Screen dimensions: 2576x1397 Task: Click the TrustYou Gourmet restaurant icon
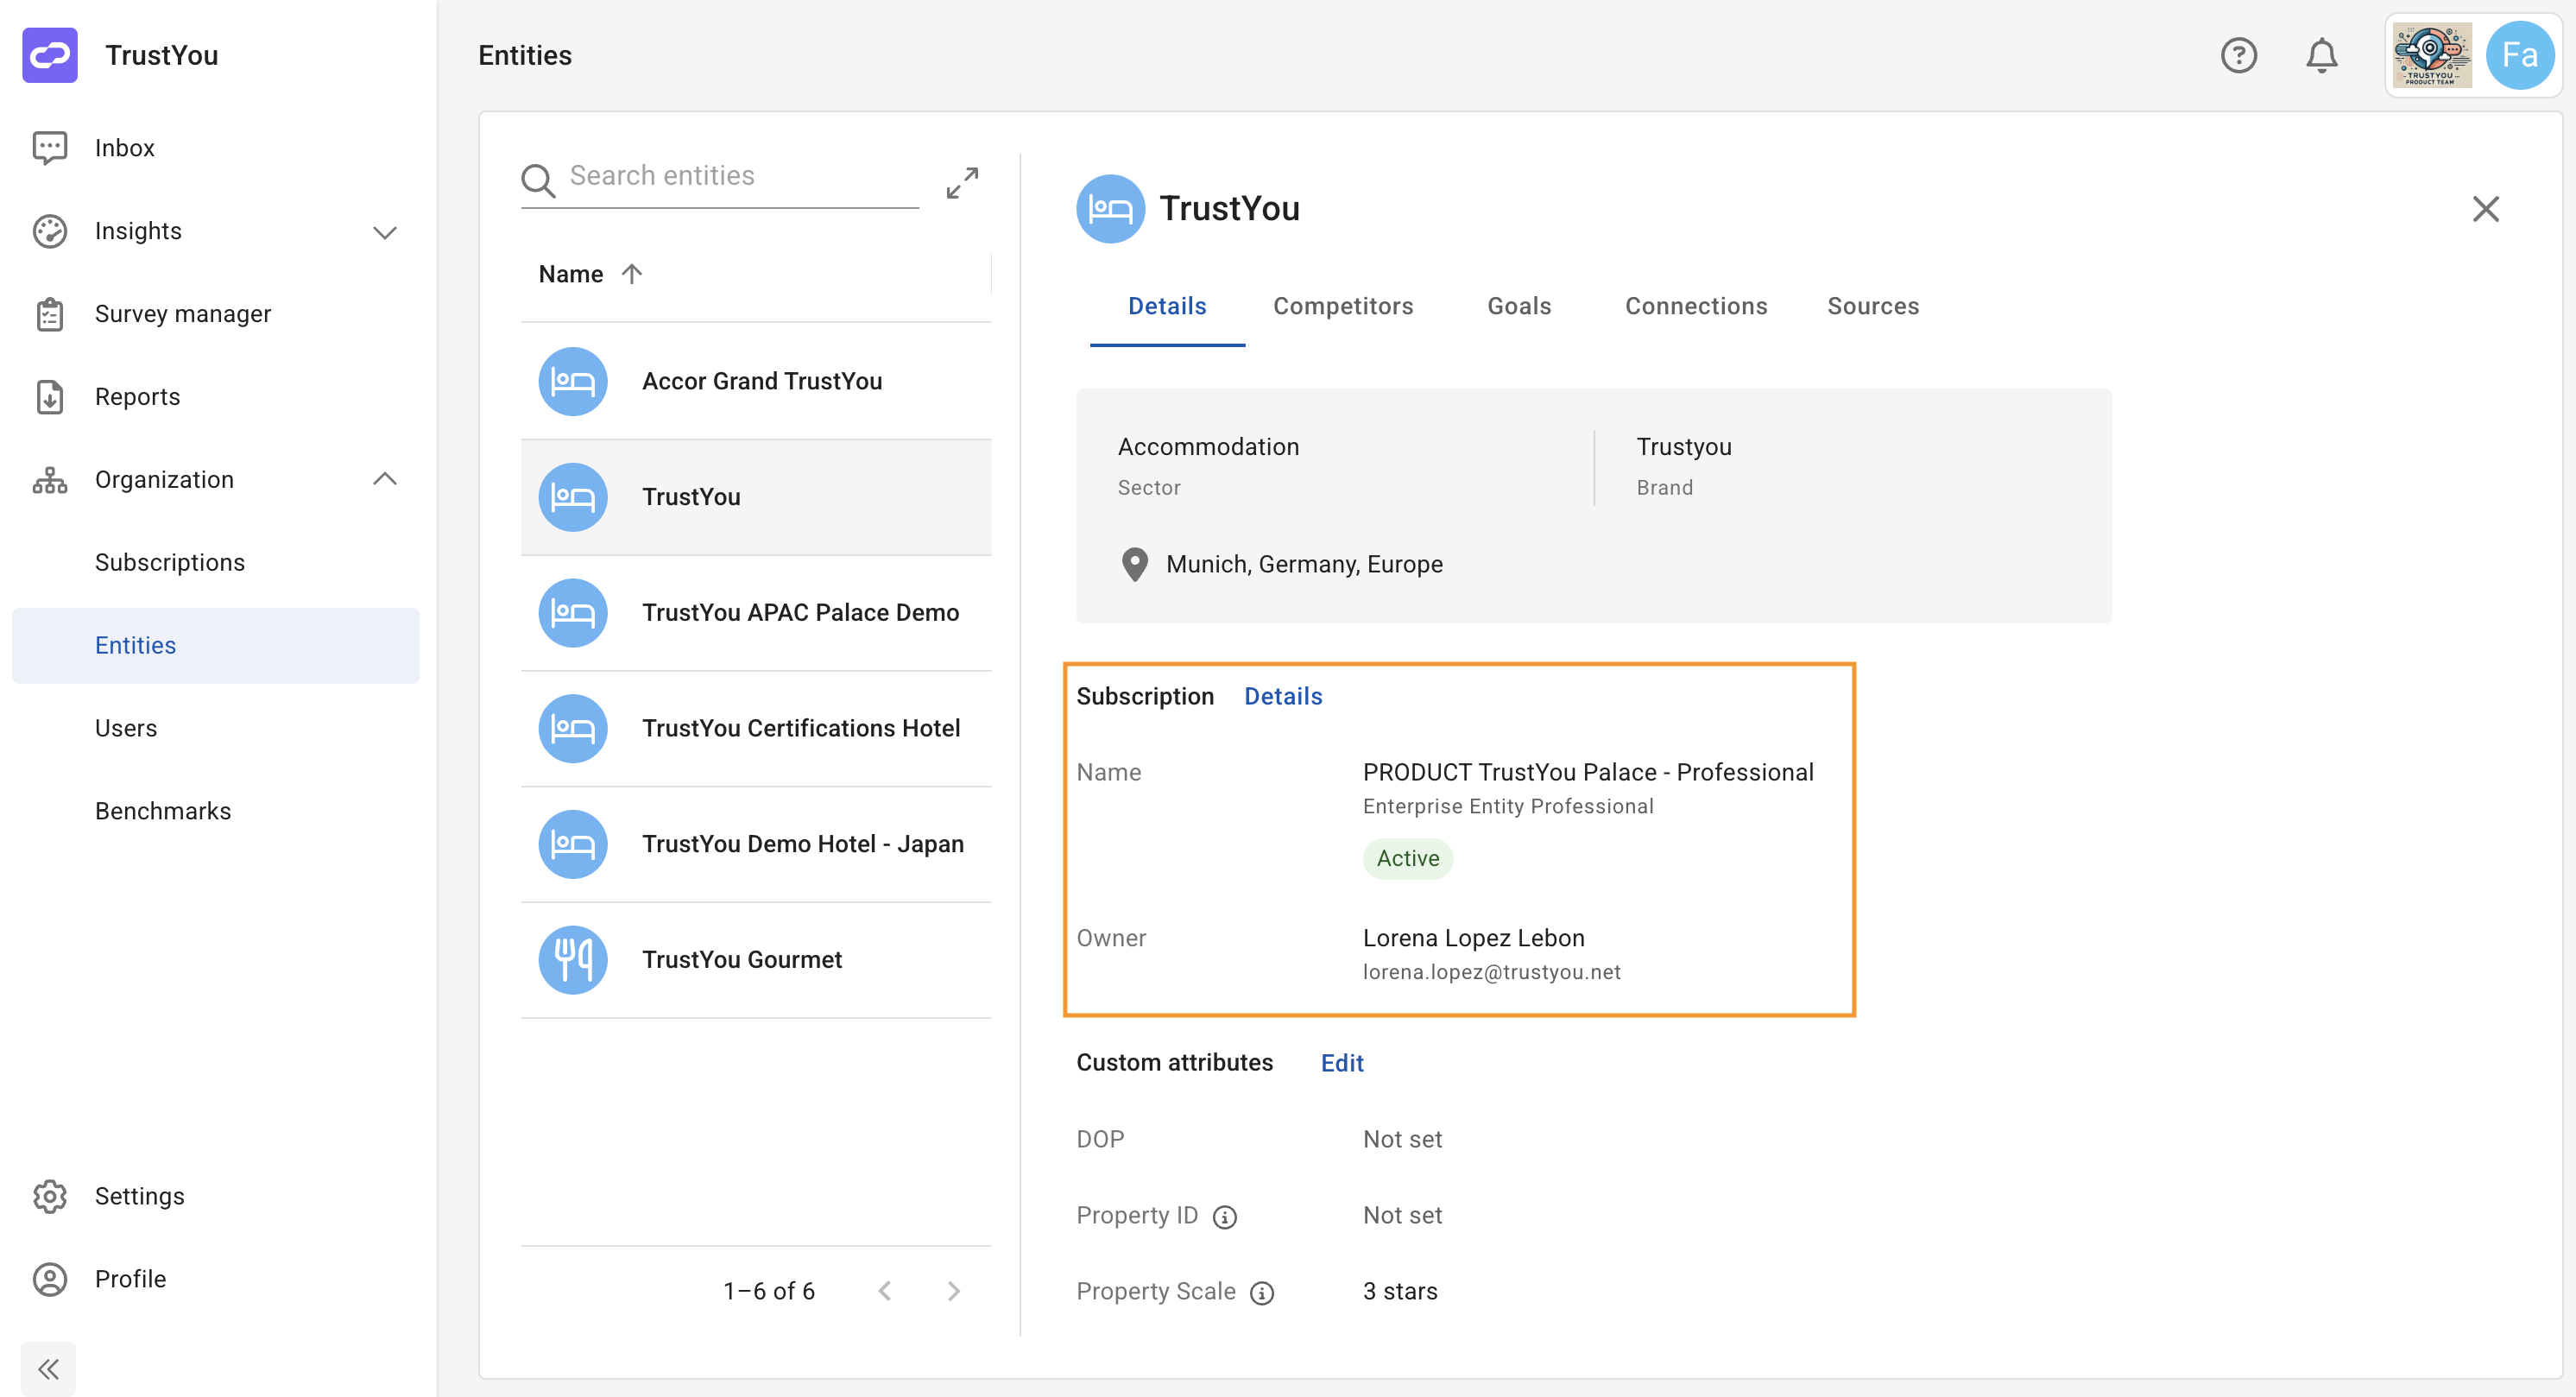point(573,960)
